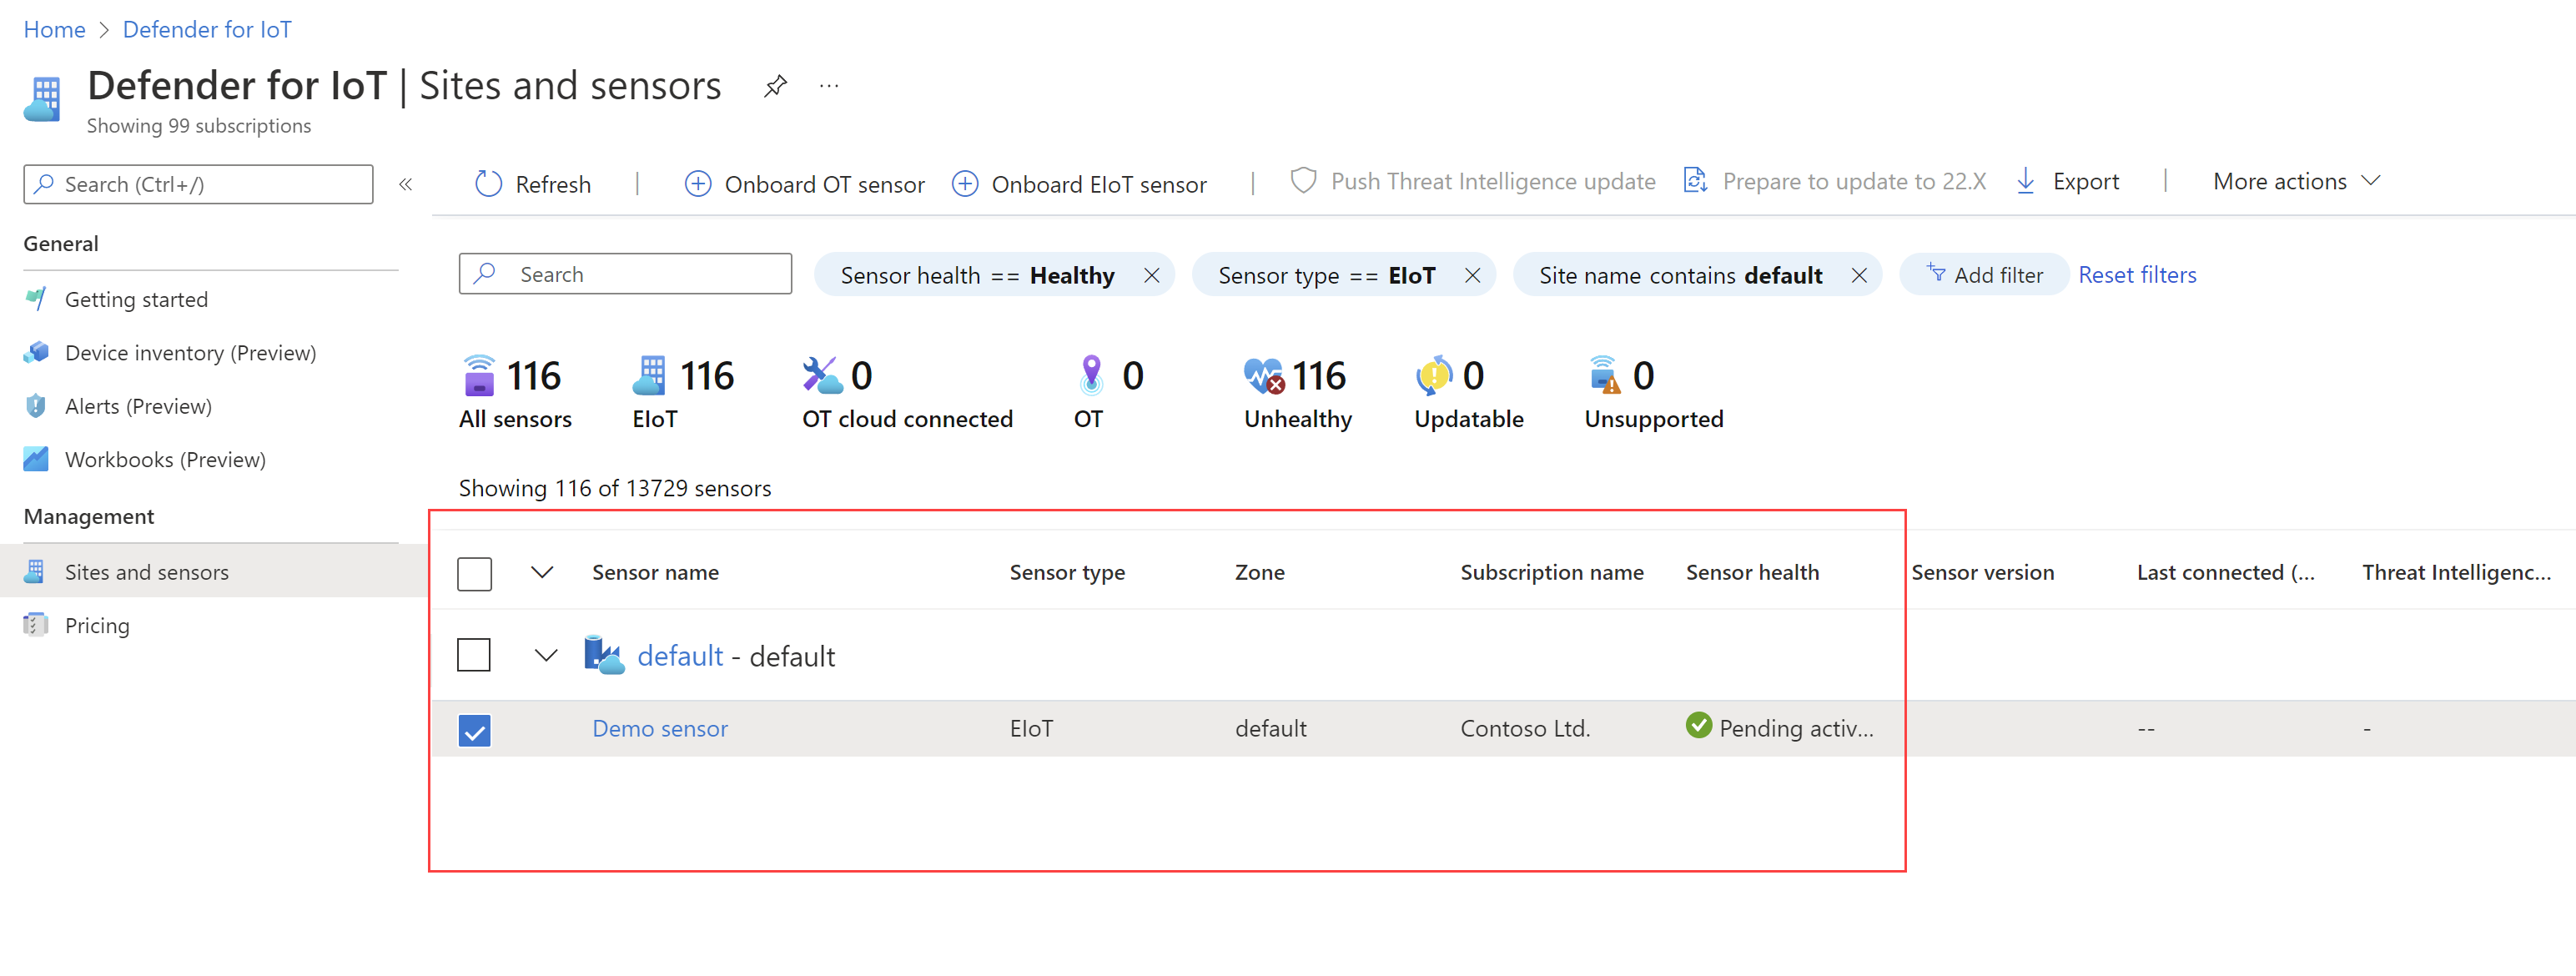Image resolution: width=2576 pixels, height=976 pixels.
Task: Click the default site icon
Action: pos(604,656)
